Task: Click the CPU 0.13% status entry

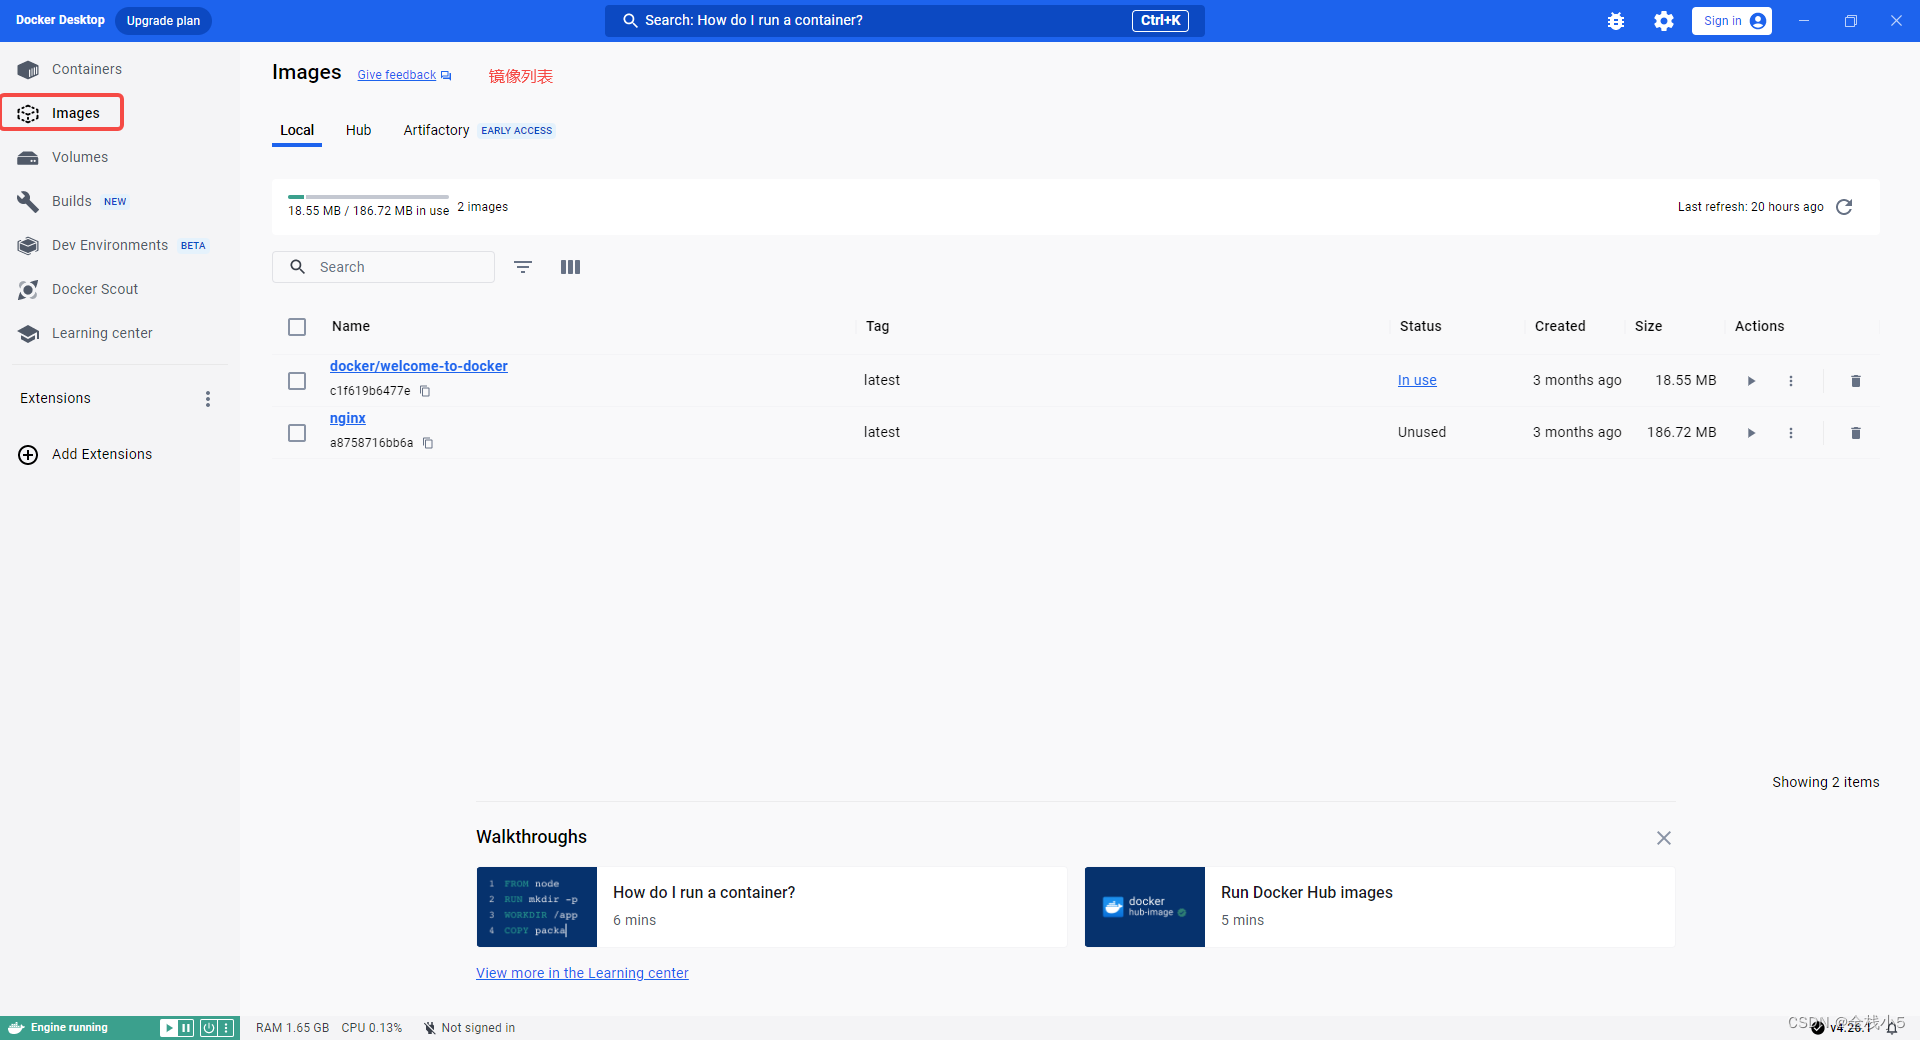Action: 372,1028
